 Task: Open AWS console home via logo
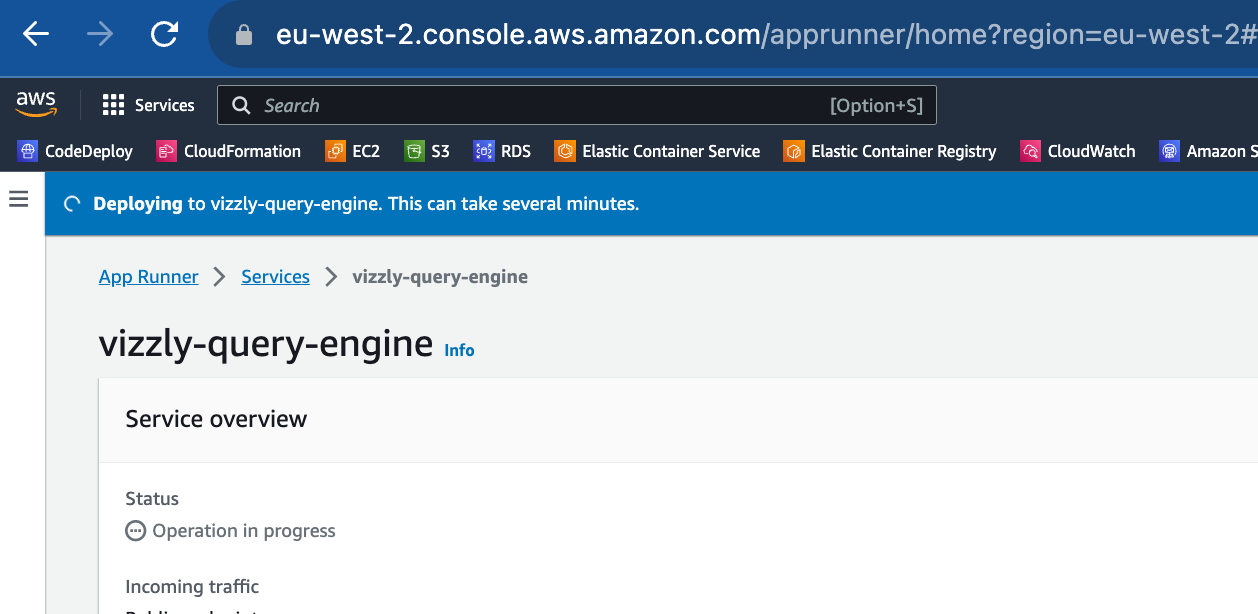(37, 104)
